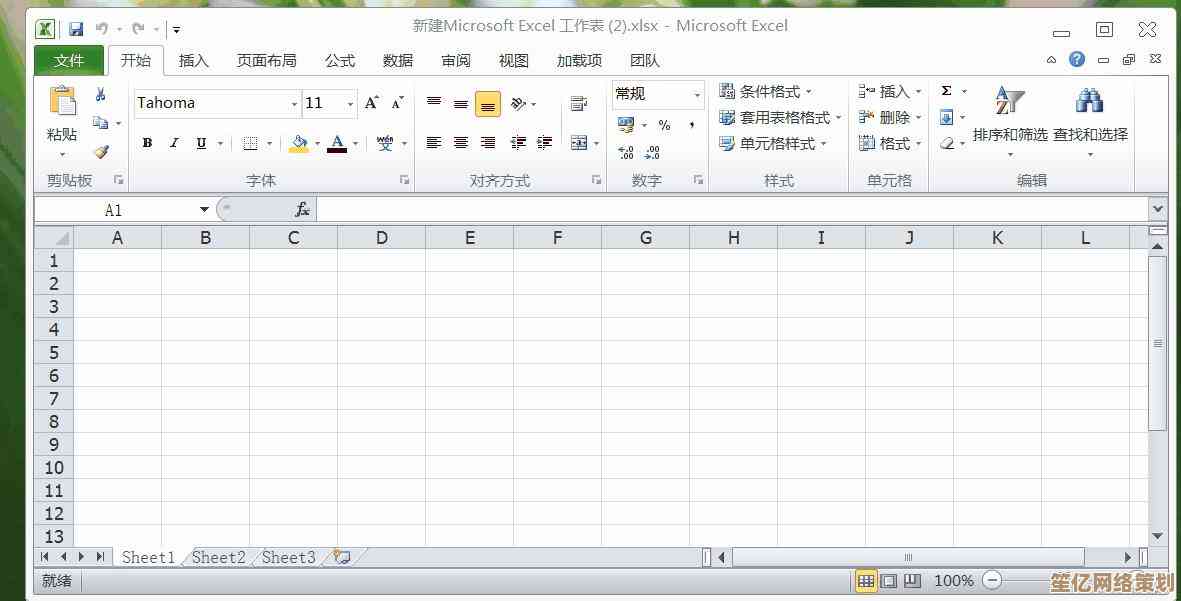Click cell C5 in the worksheet
This screenshot has height=601, width=1181.
[x=293, y=352]
